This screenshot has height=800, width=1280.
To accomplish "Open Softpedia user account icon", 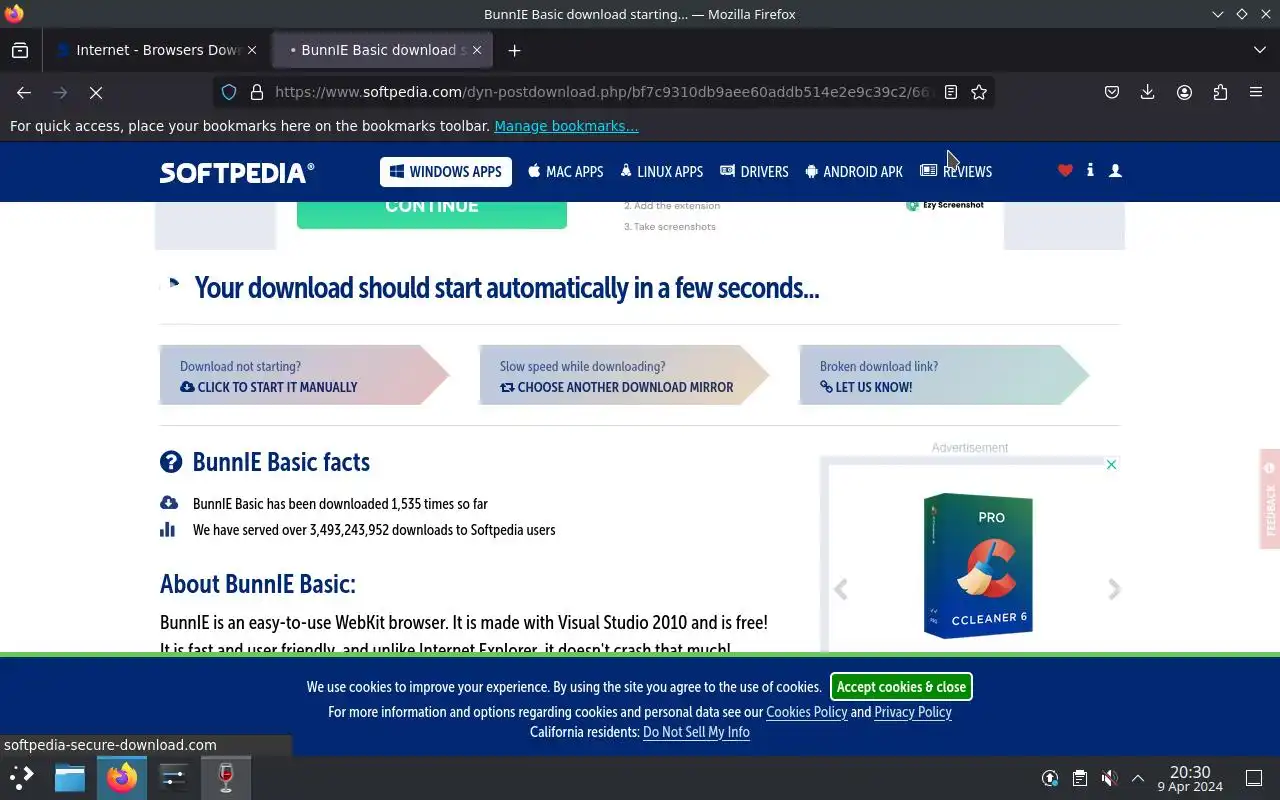I will pyautogui.click(x=1115, y=171).
